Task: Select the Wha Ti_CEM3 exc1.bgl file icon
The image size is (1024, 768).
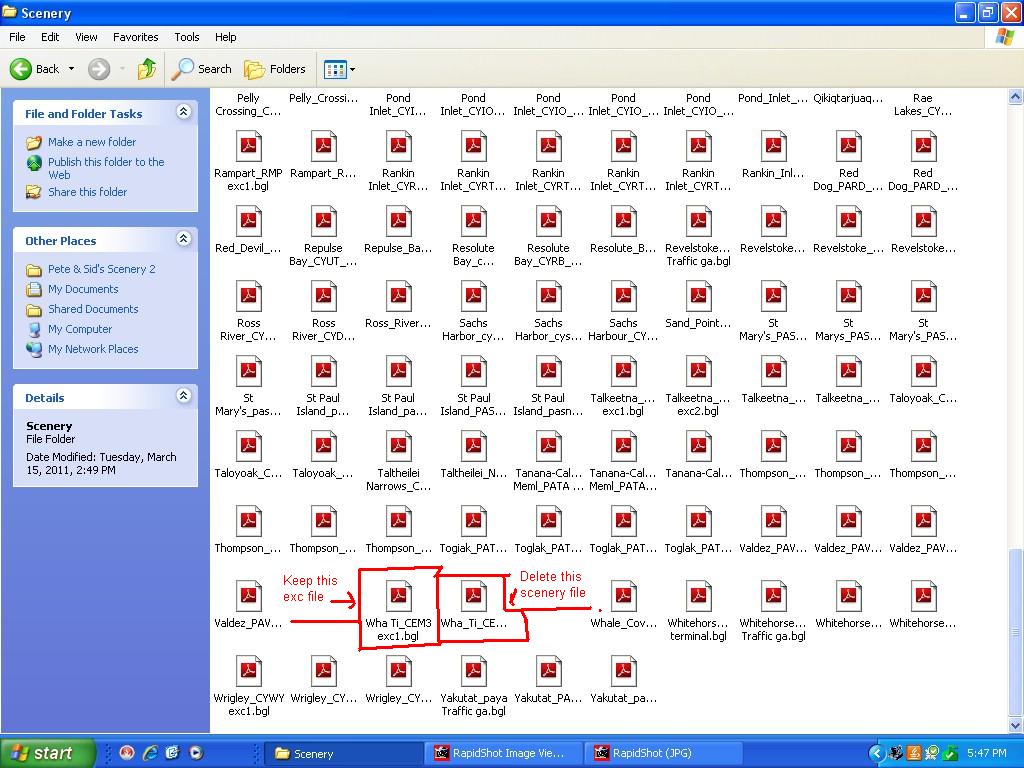Action: pyautogui.click(x=398, y=596)
